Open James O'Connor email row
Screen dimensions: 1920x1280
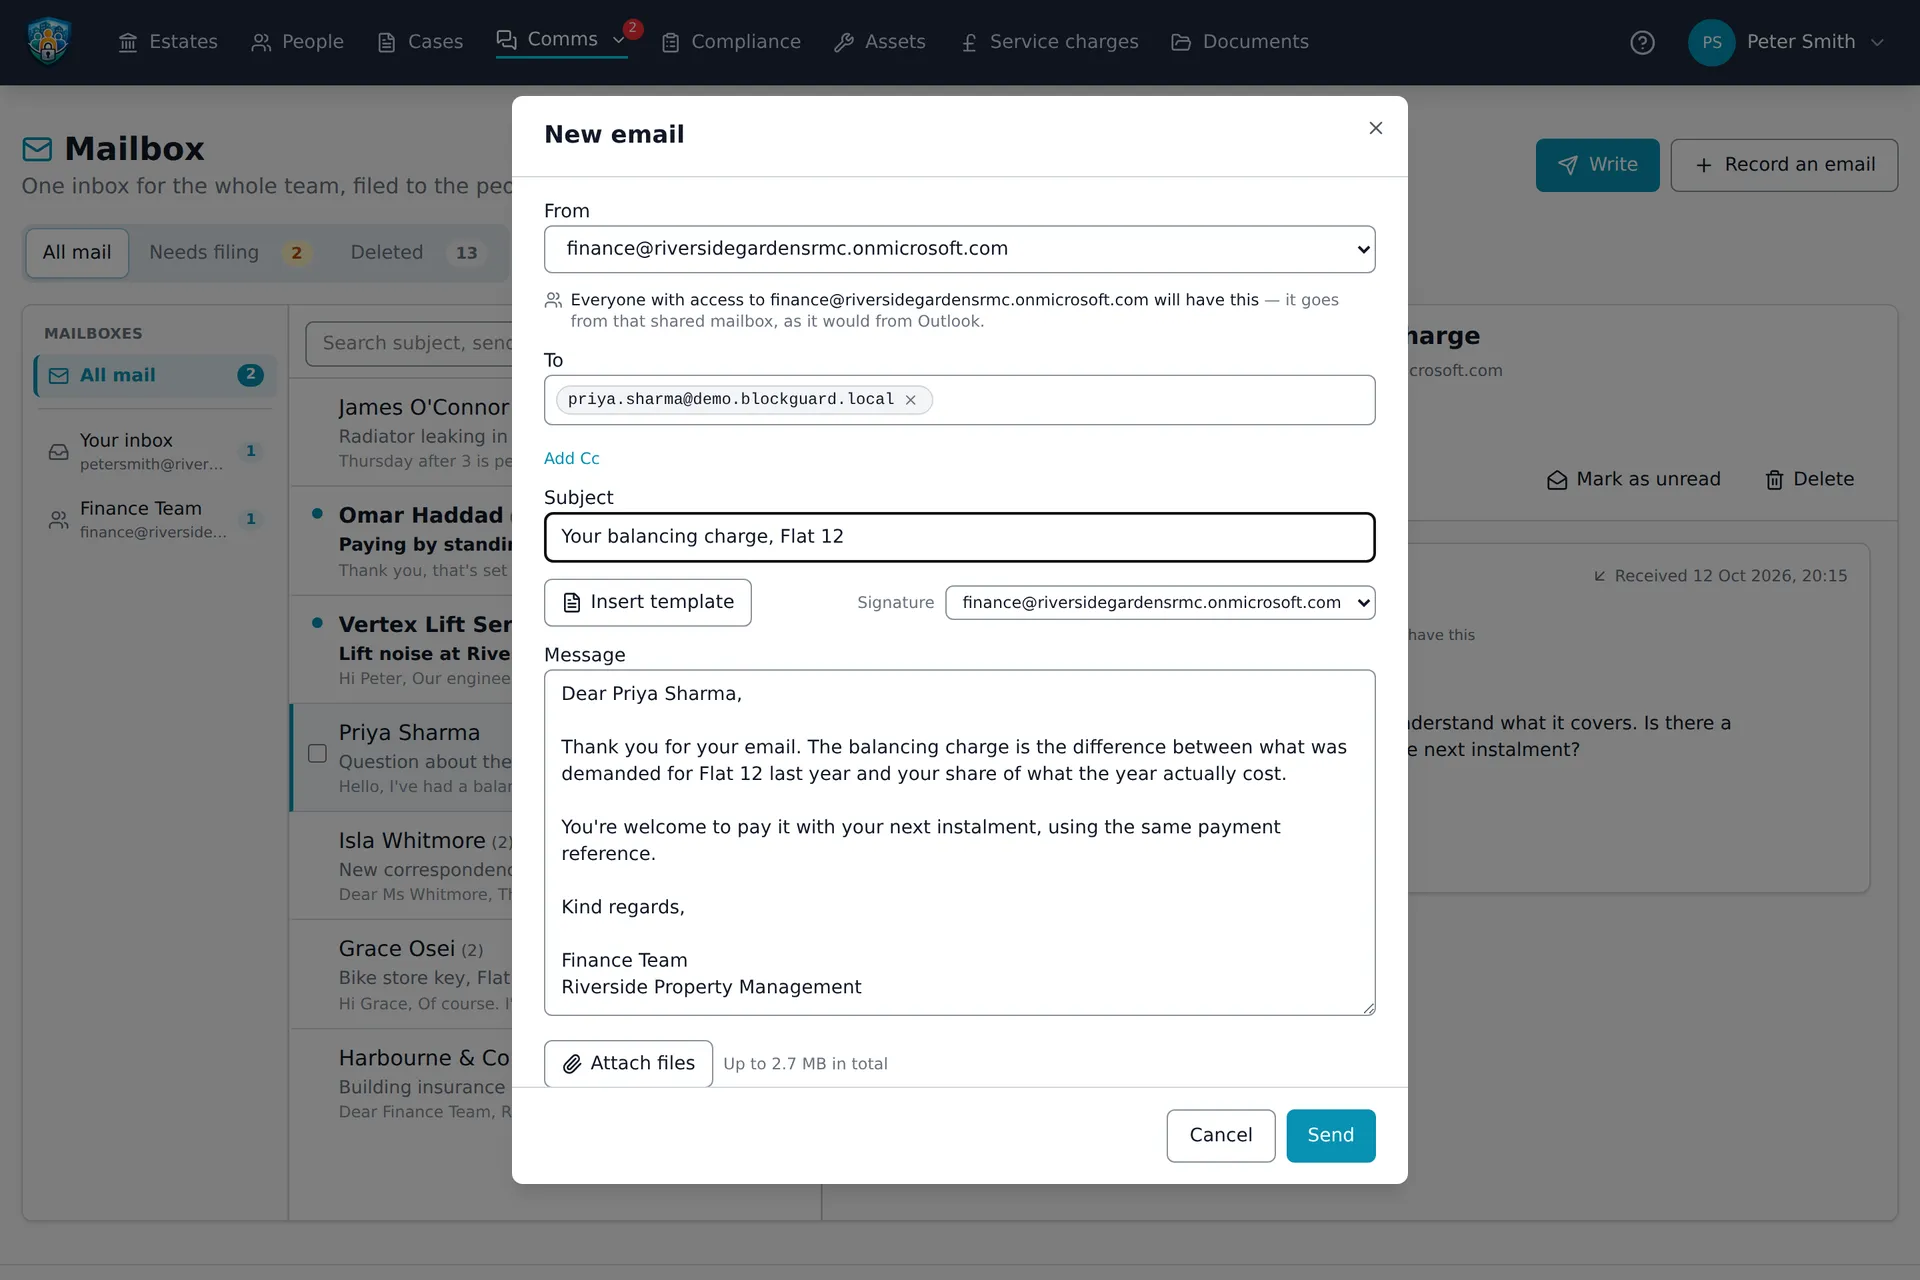tap(402, 433)
